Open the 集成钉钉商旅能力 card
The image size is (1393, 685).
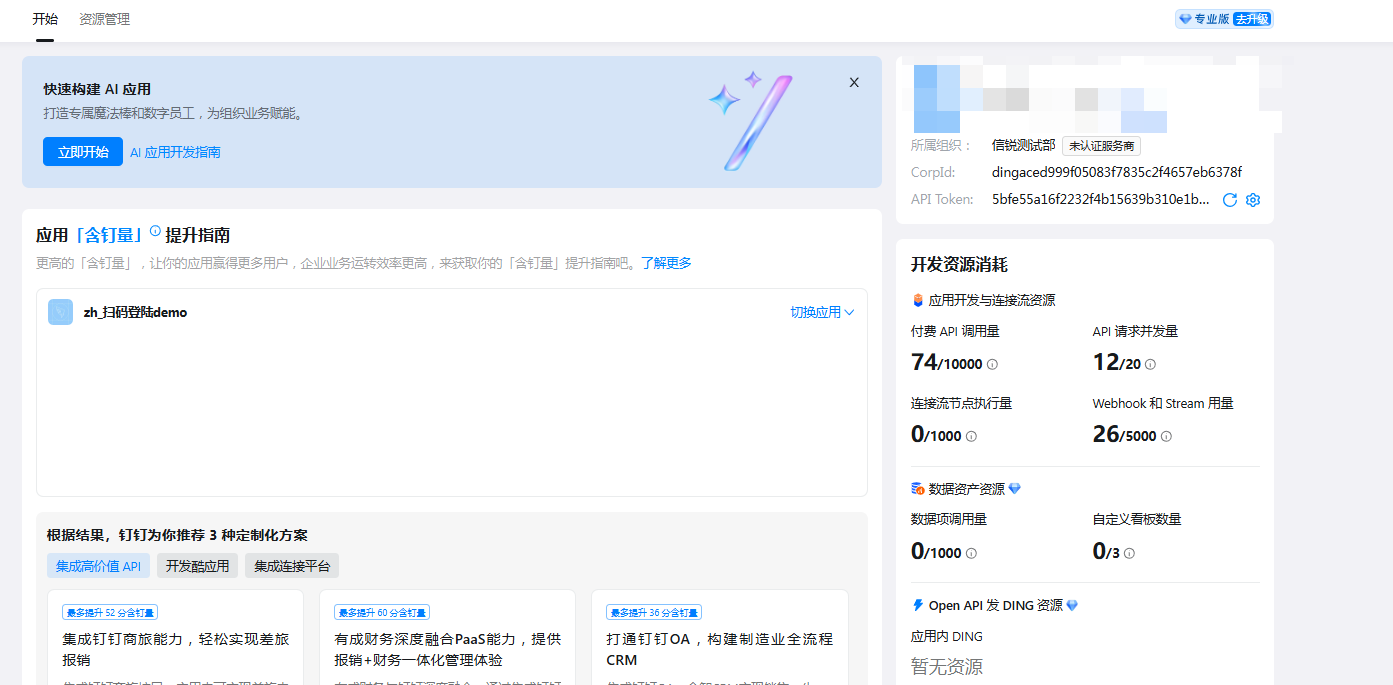click(176, 637)
